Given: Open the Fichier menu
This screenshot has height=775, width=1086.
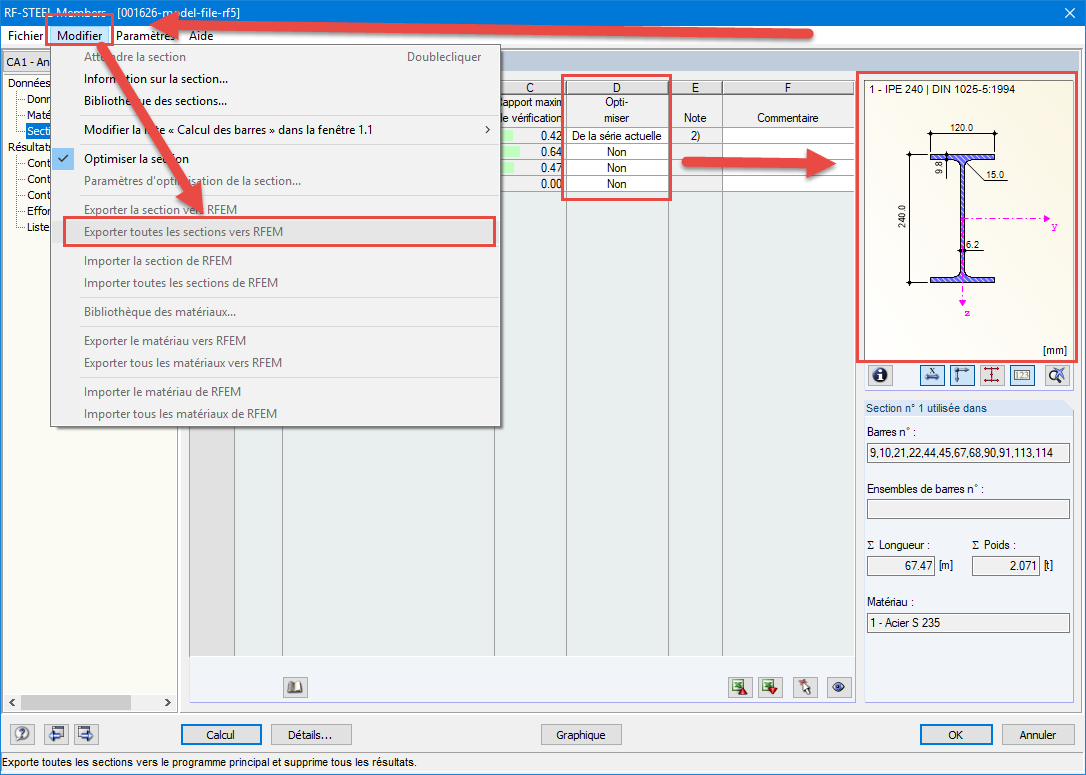Looking at the screenshot, I should [24, 35].
